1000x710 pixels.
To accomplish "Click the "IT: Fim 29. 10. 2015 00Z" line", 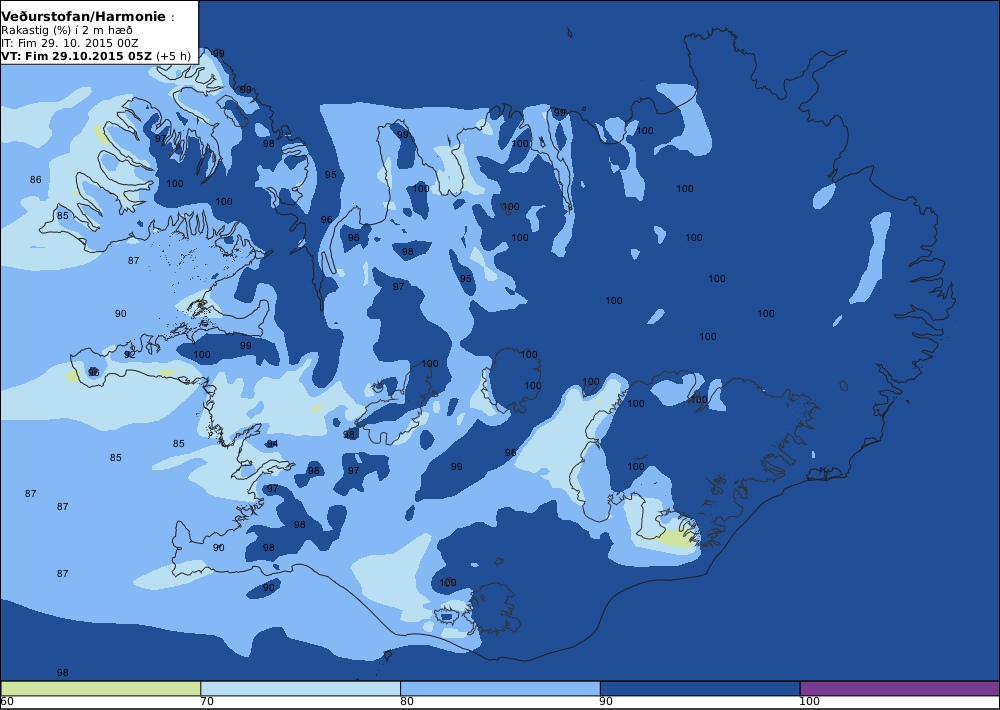I will coord(69,43).
